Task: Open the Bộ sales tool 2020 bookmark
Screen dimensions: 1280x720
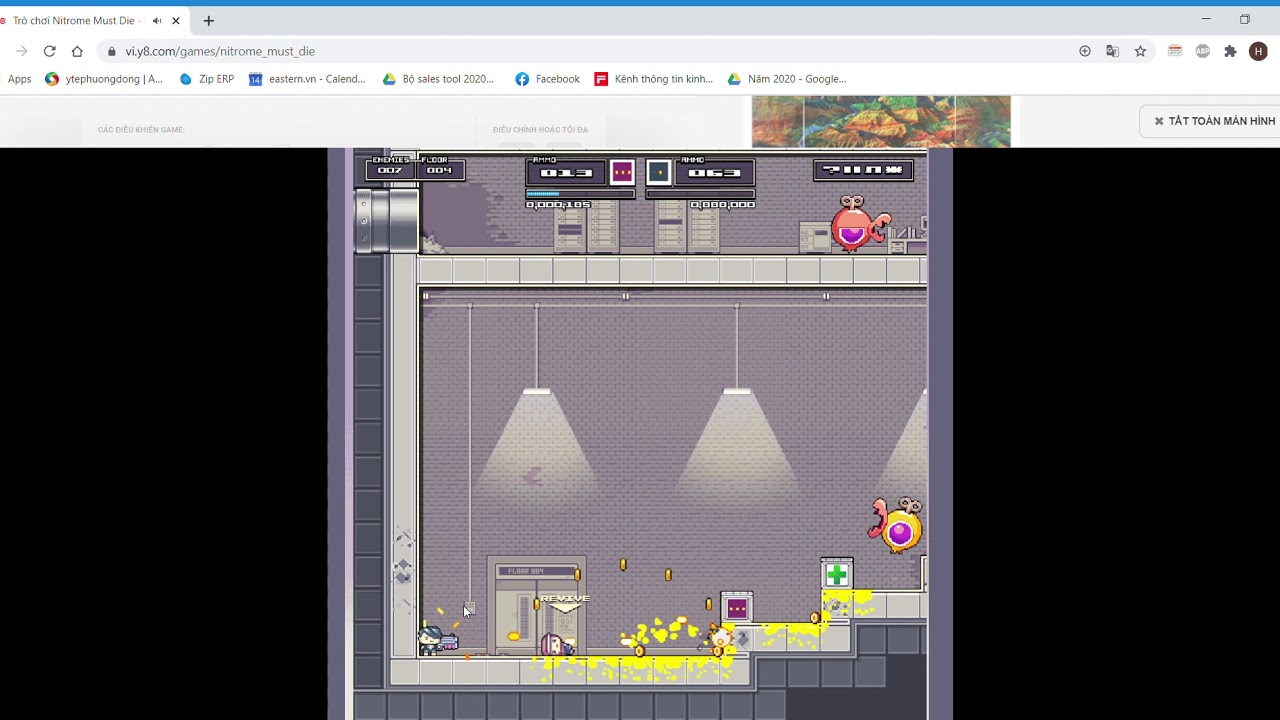Action: pyautogui.click(x=438, y=79)
